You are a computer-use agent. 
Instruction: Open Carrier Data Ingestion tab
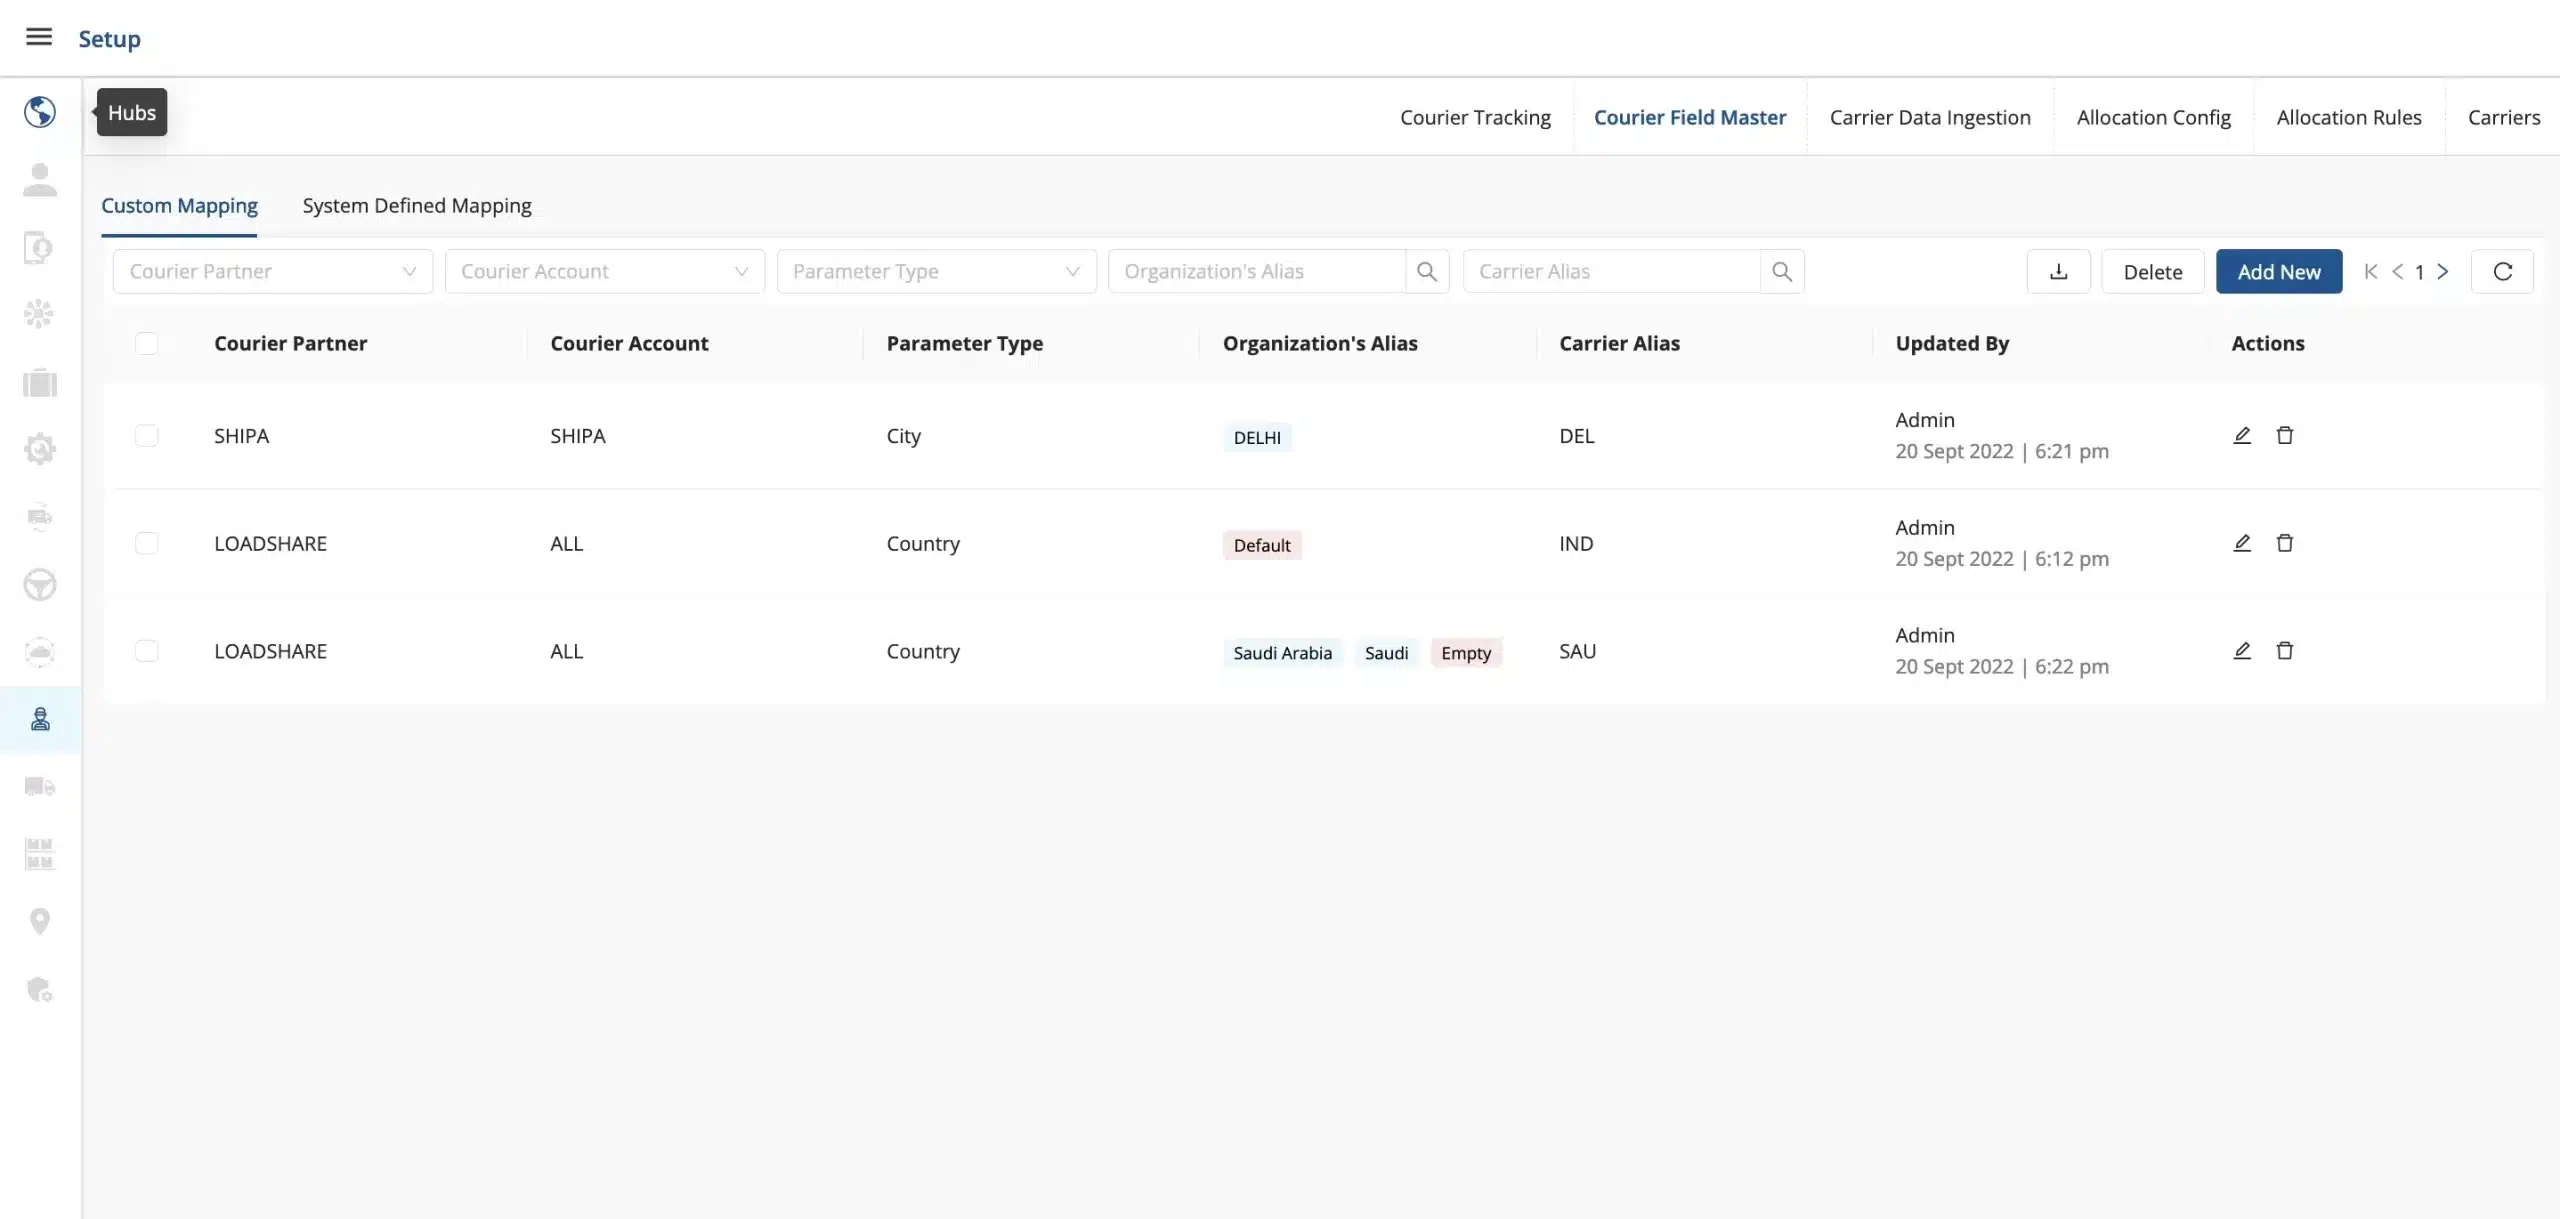pos(1930,117)
